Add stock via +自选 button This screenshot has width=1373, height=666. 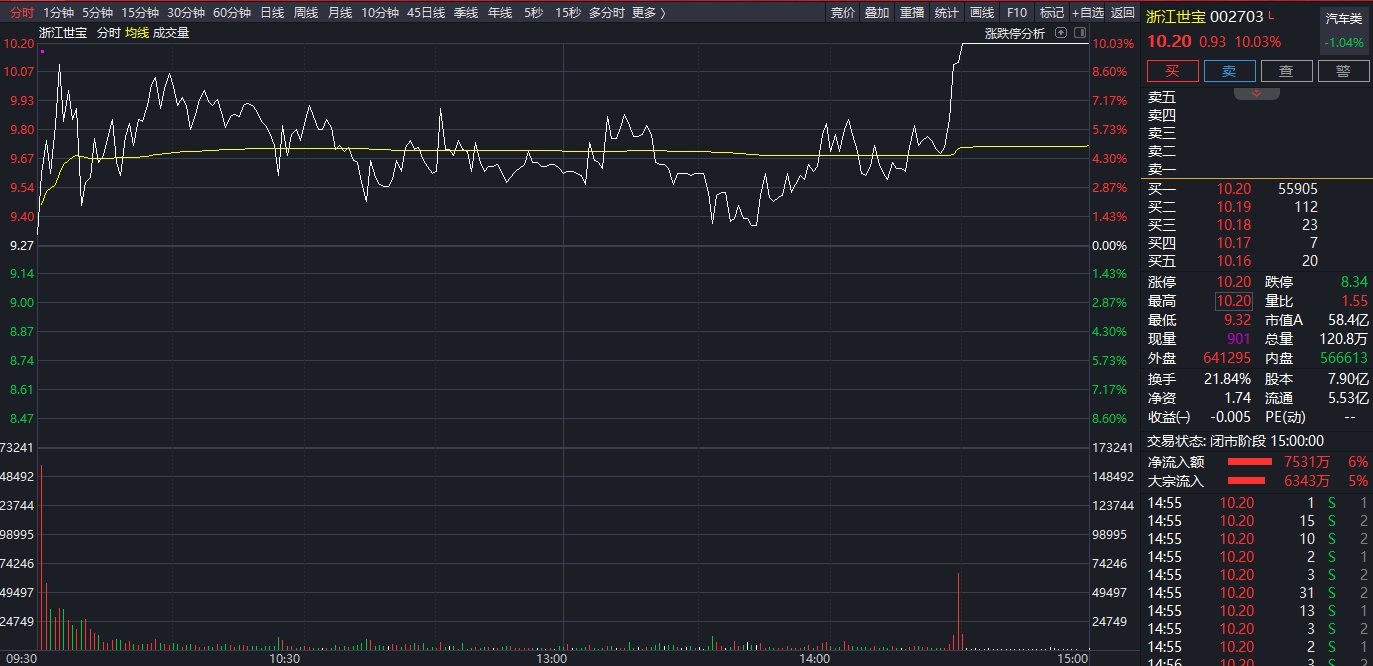click(1087, 13)
